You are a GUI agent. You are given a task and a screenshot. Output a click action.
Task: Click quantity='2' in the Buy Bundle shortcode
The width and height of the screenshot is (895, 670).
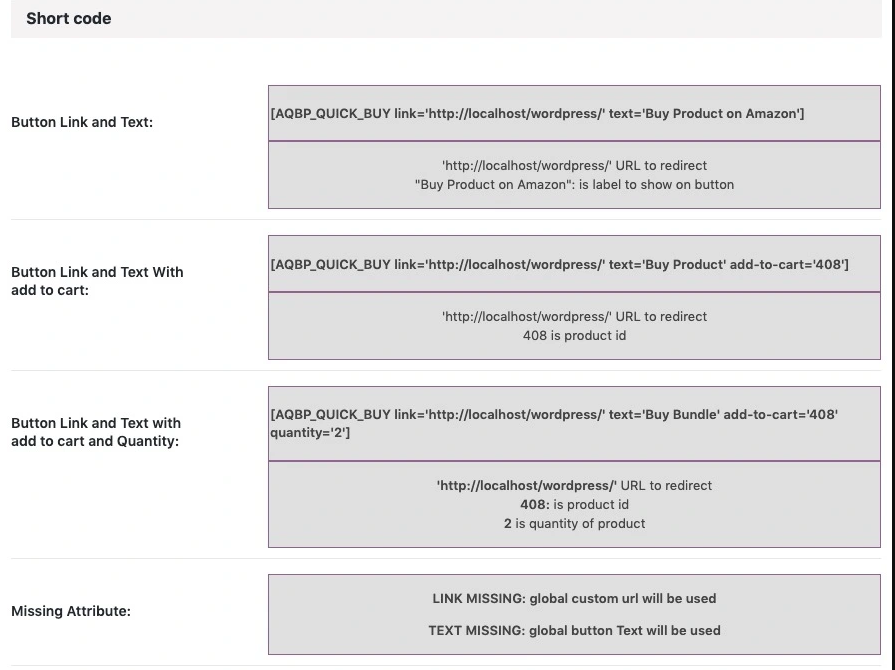tap(310, 433)
